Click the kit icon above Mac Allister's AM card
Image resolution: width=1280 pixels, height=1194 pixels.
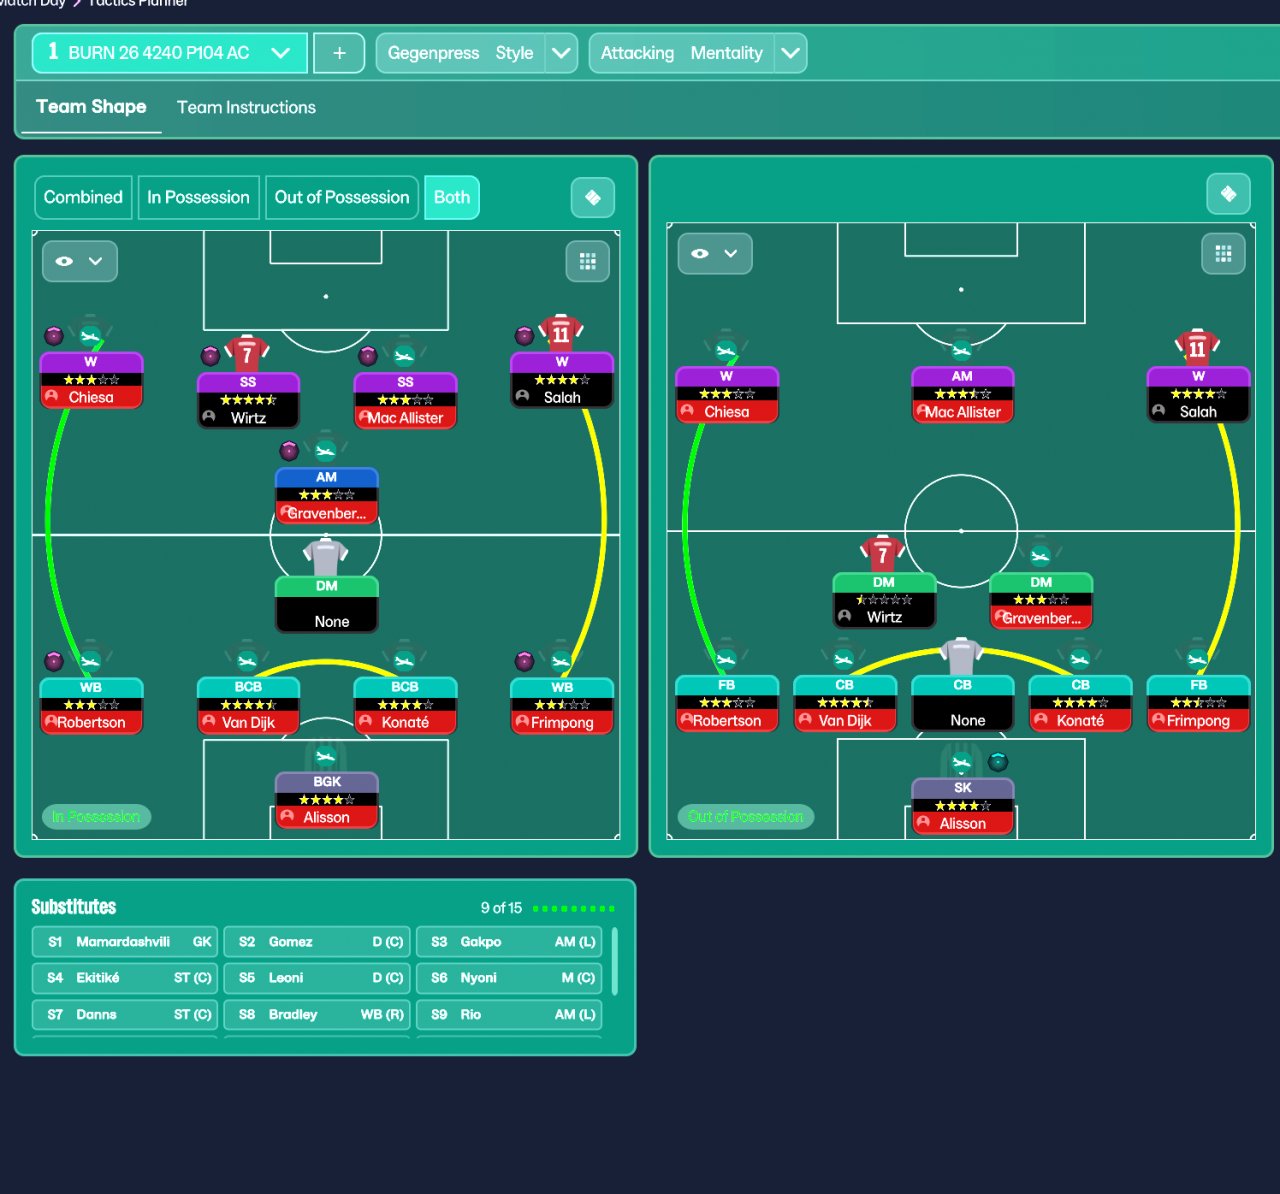click(962, 350)
